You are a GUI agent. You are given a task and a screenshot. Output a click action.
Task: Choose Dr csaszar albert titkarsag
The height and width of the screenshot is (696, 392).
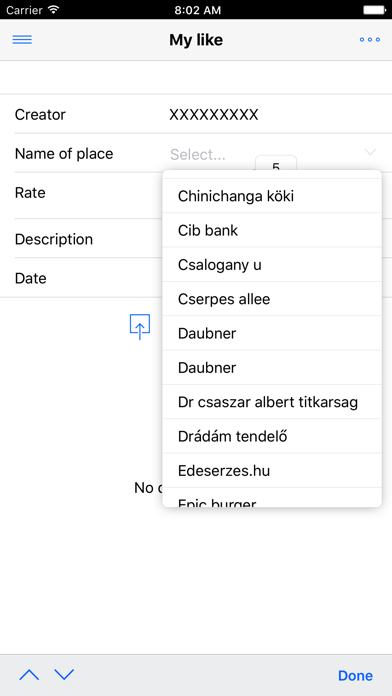(272, 402)
